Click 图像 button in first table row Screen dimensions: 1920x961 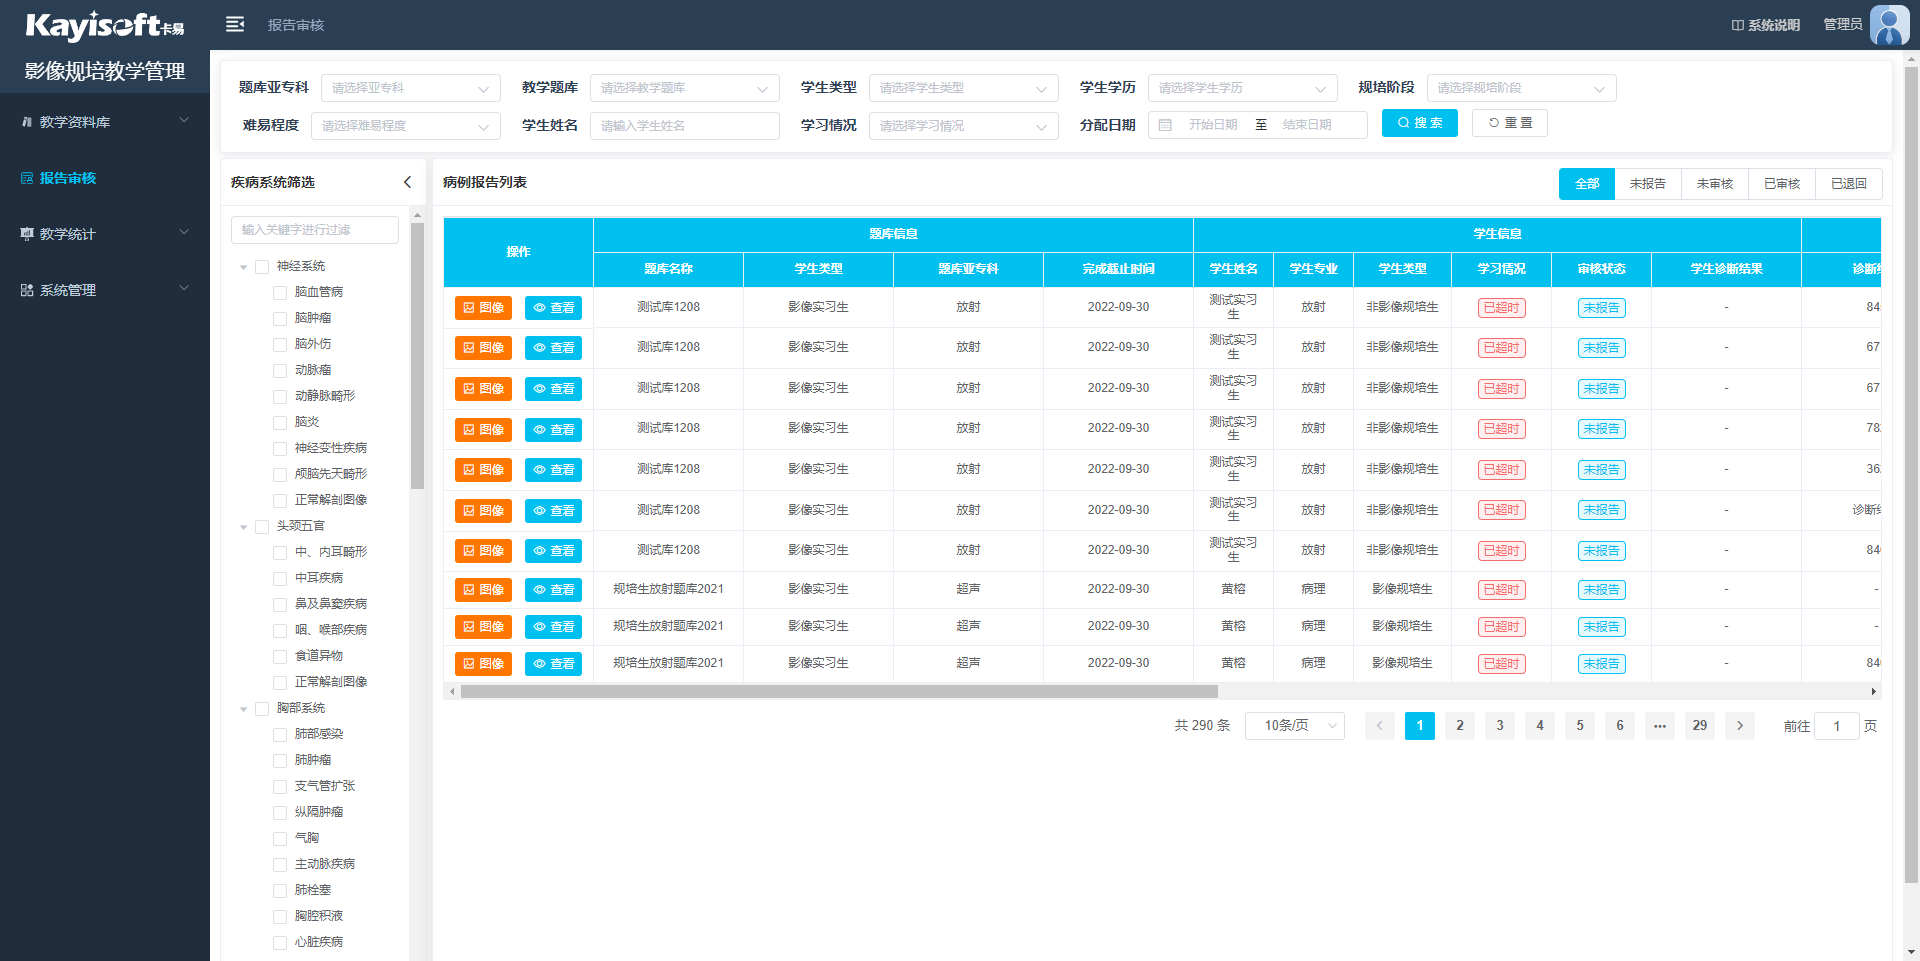(x=483, y=308)
